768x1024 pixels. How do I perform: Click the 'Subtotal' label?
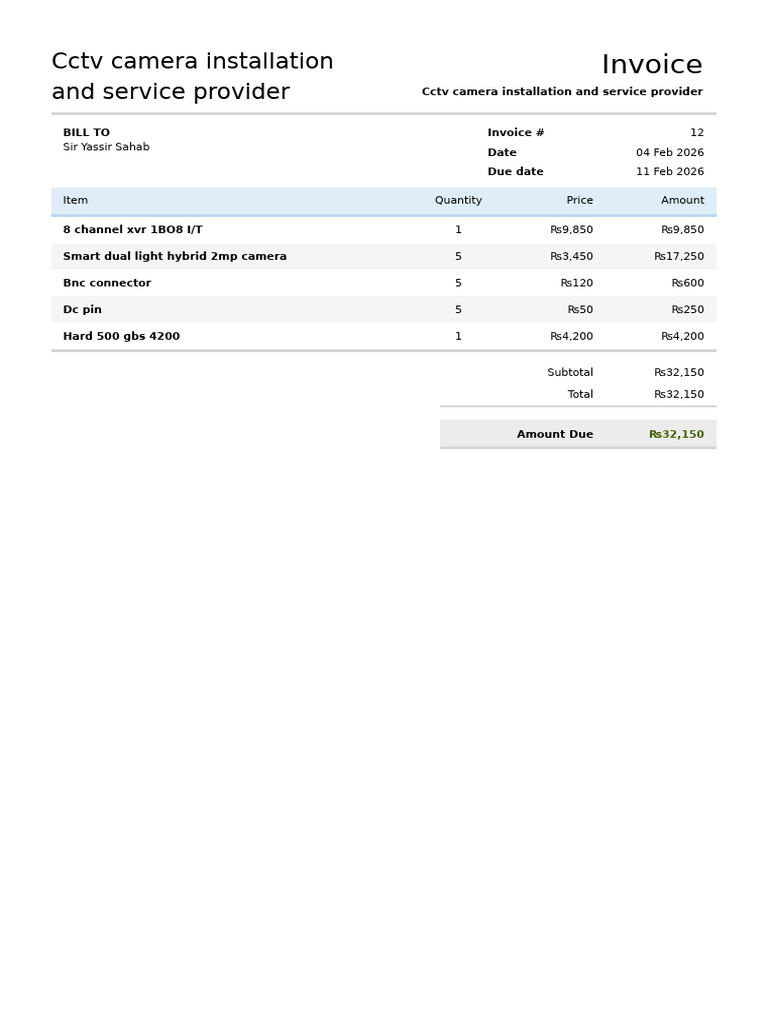pos(570,372)
